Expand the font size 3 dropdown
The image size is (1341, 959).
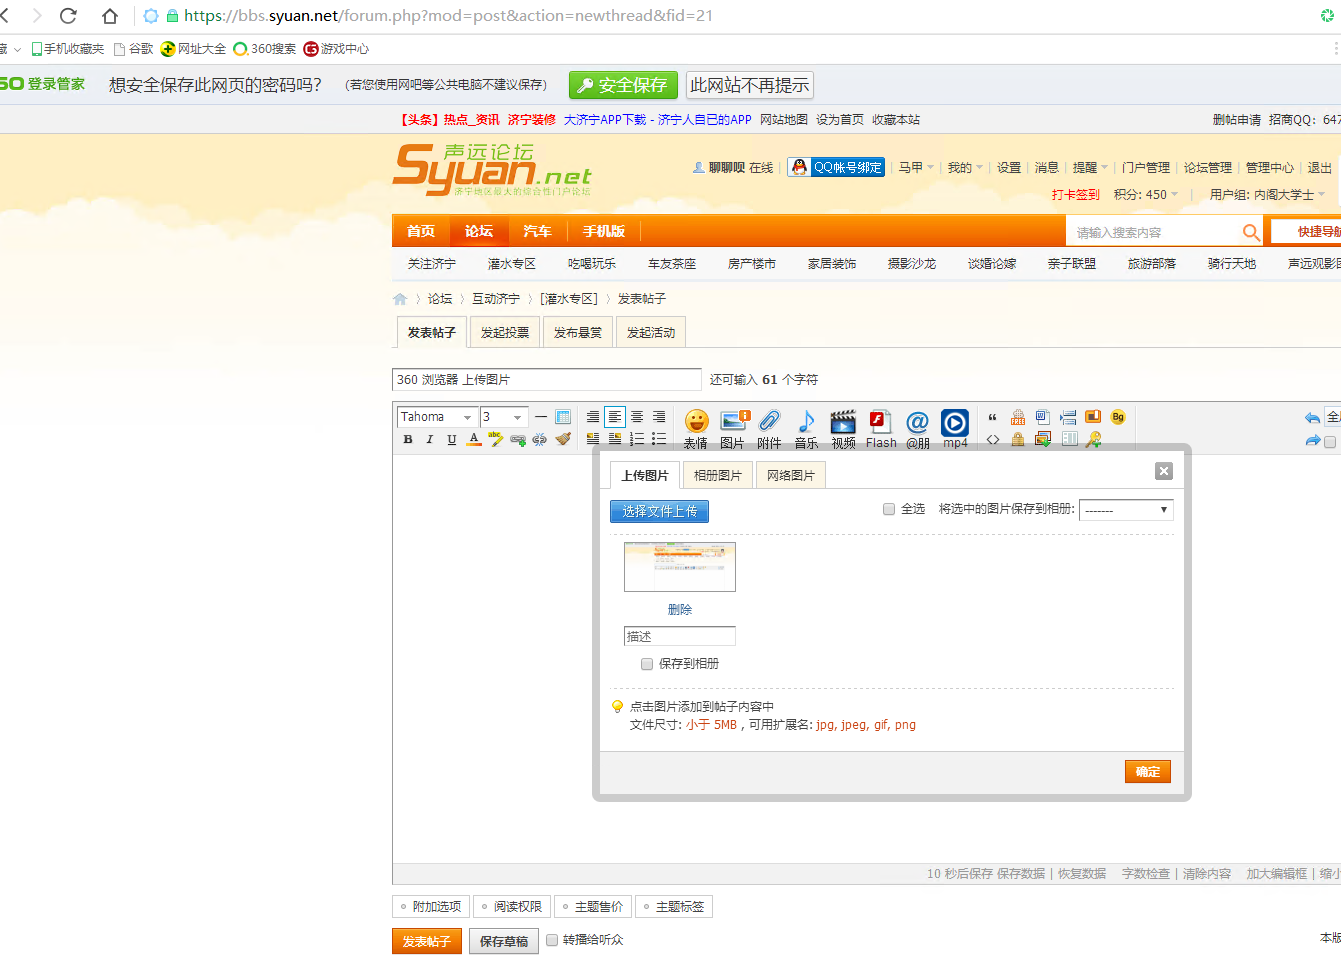tap(504, 416)
